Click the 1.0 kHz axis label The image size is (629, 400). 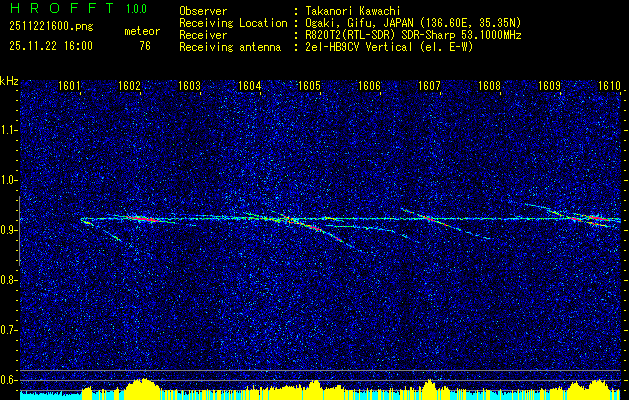(8, 180)
